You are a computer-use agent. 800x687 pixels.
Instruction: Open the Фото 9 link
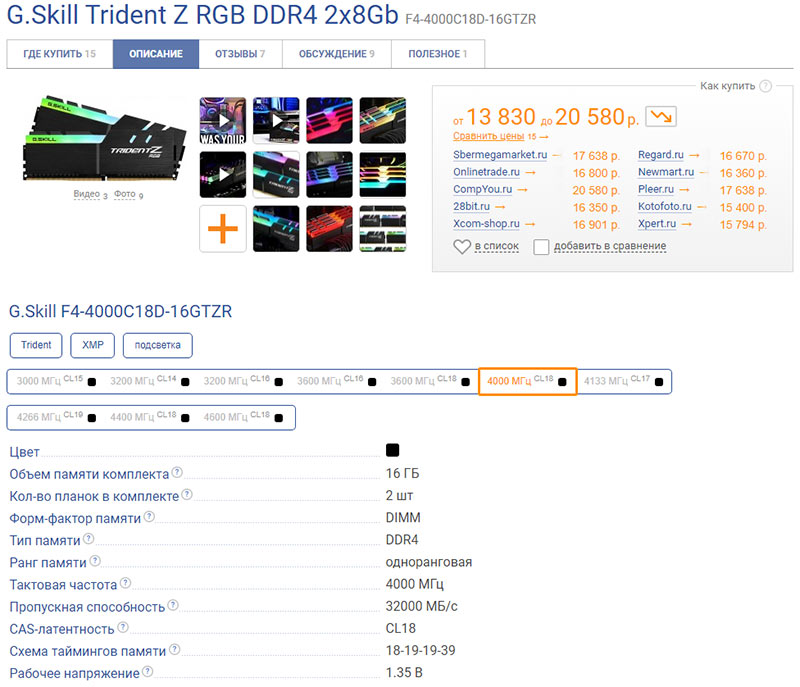128,194
